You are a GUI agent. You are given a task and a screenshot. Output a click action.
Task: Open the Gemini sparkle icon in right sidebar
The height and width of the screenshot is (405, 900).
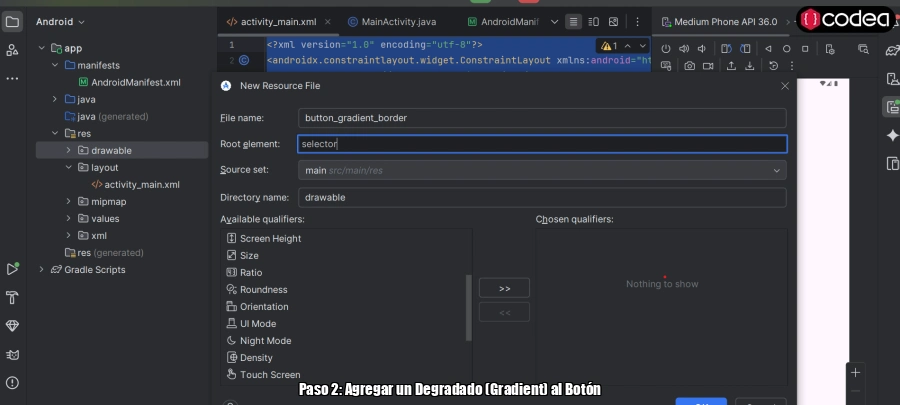click(x=891, y=136)
